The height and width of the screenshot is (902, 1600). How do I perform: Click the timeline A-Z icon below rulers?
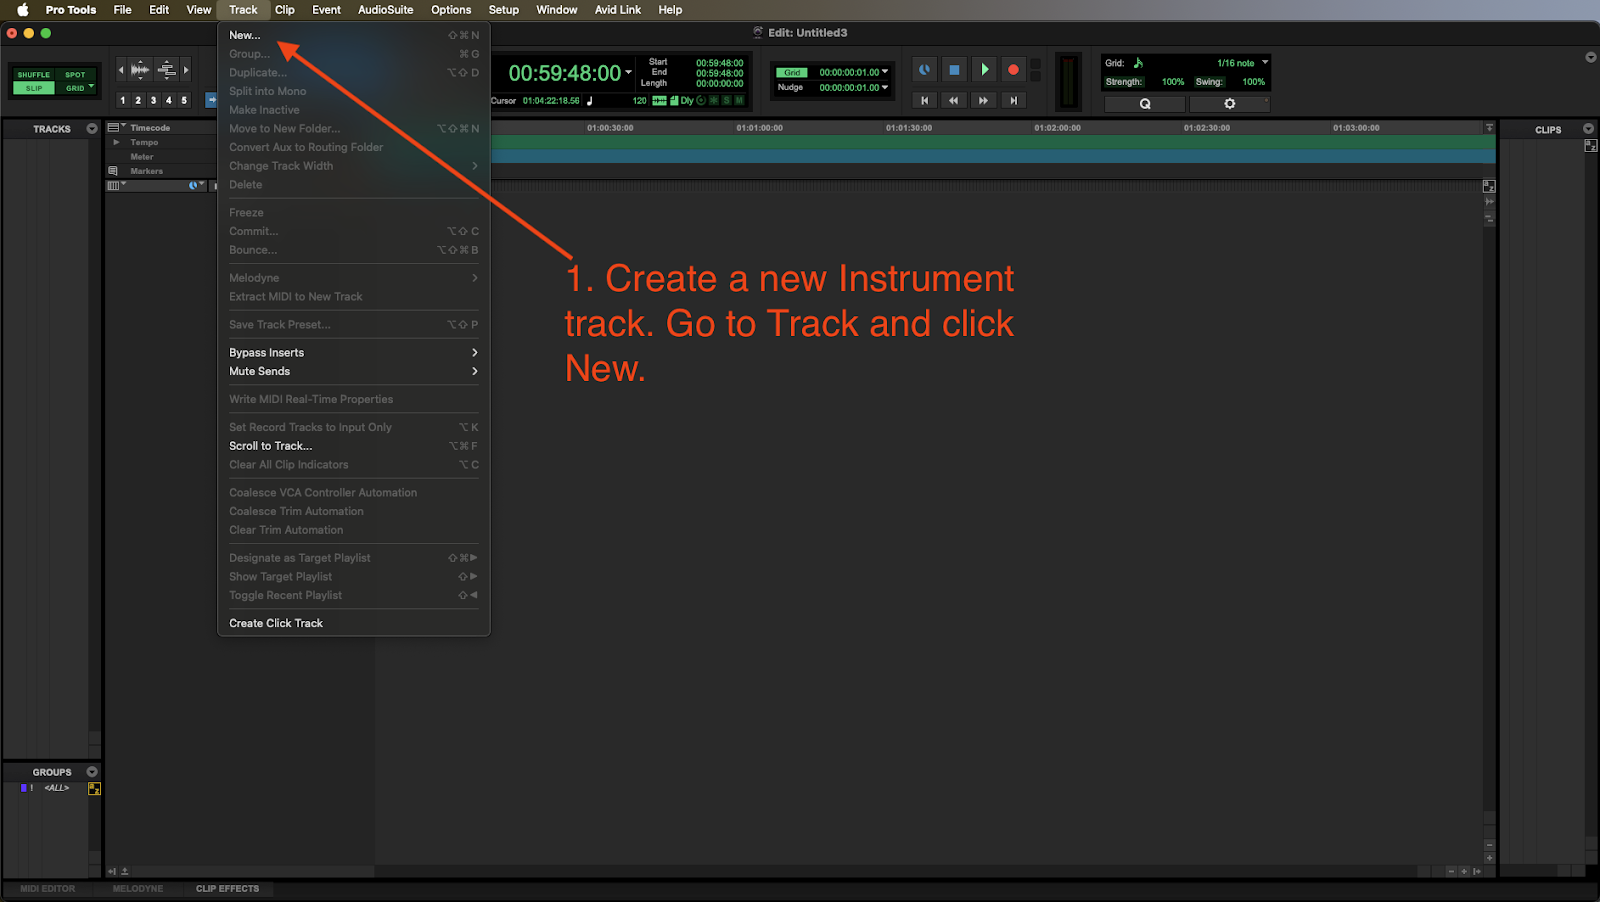tap(1488, 186)
